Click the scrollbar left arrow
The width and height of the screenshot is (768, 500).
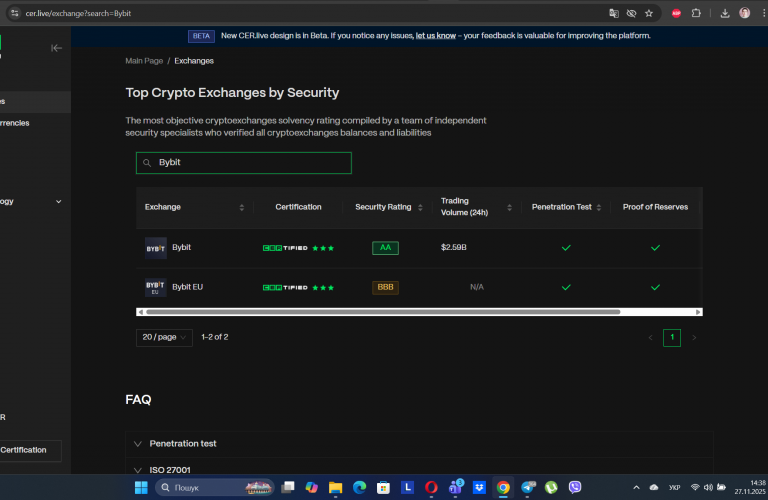point(141,312)
